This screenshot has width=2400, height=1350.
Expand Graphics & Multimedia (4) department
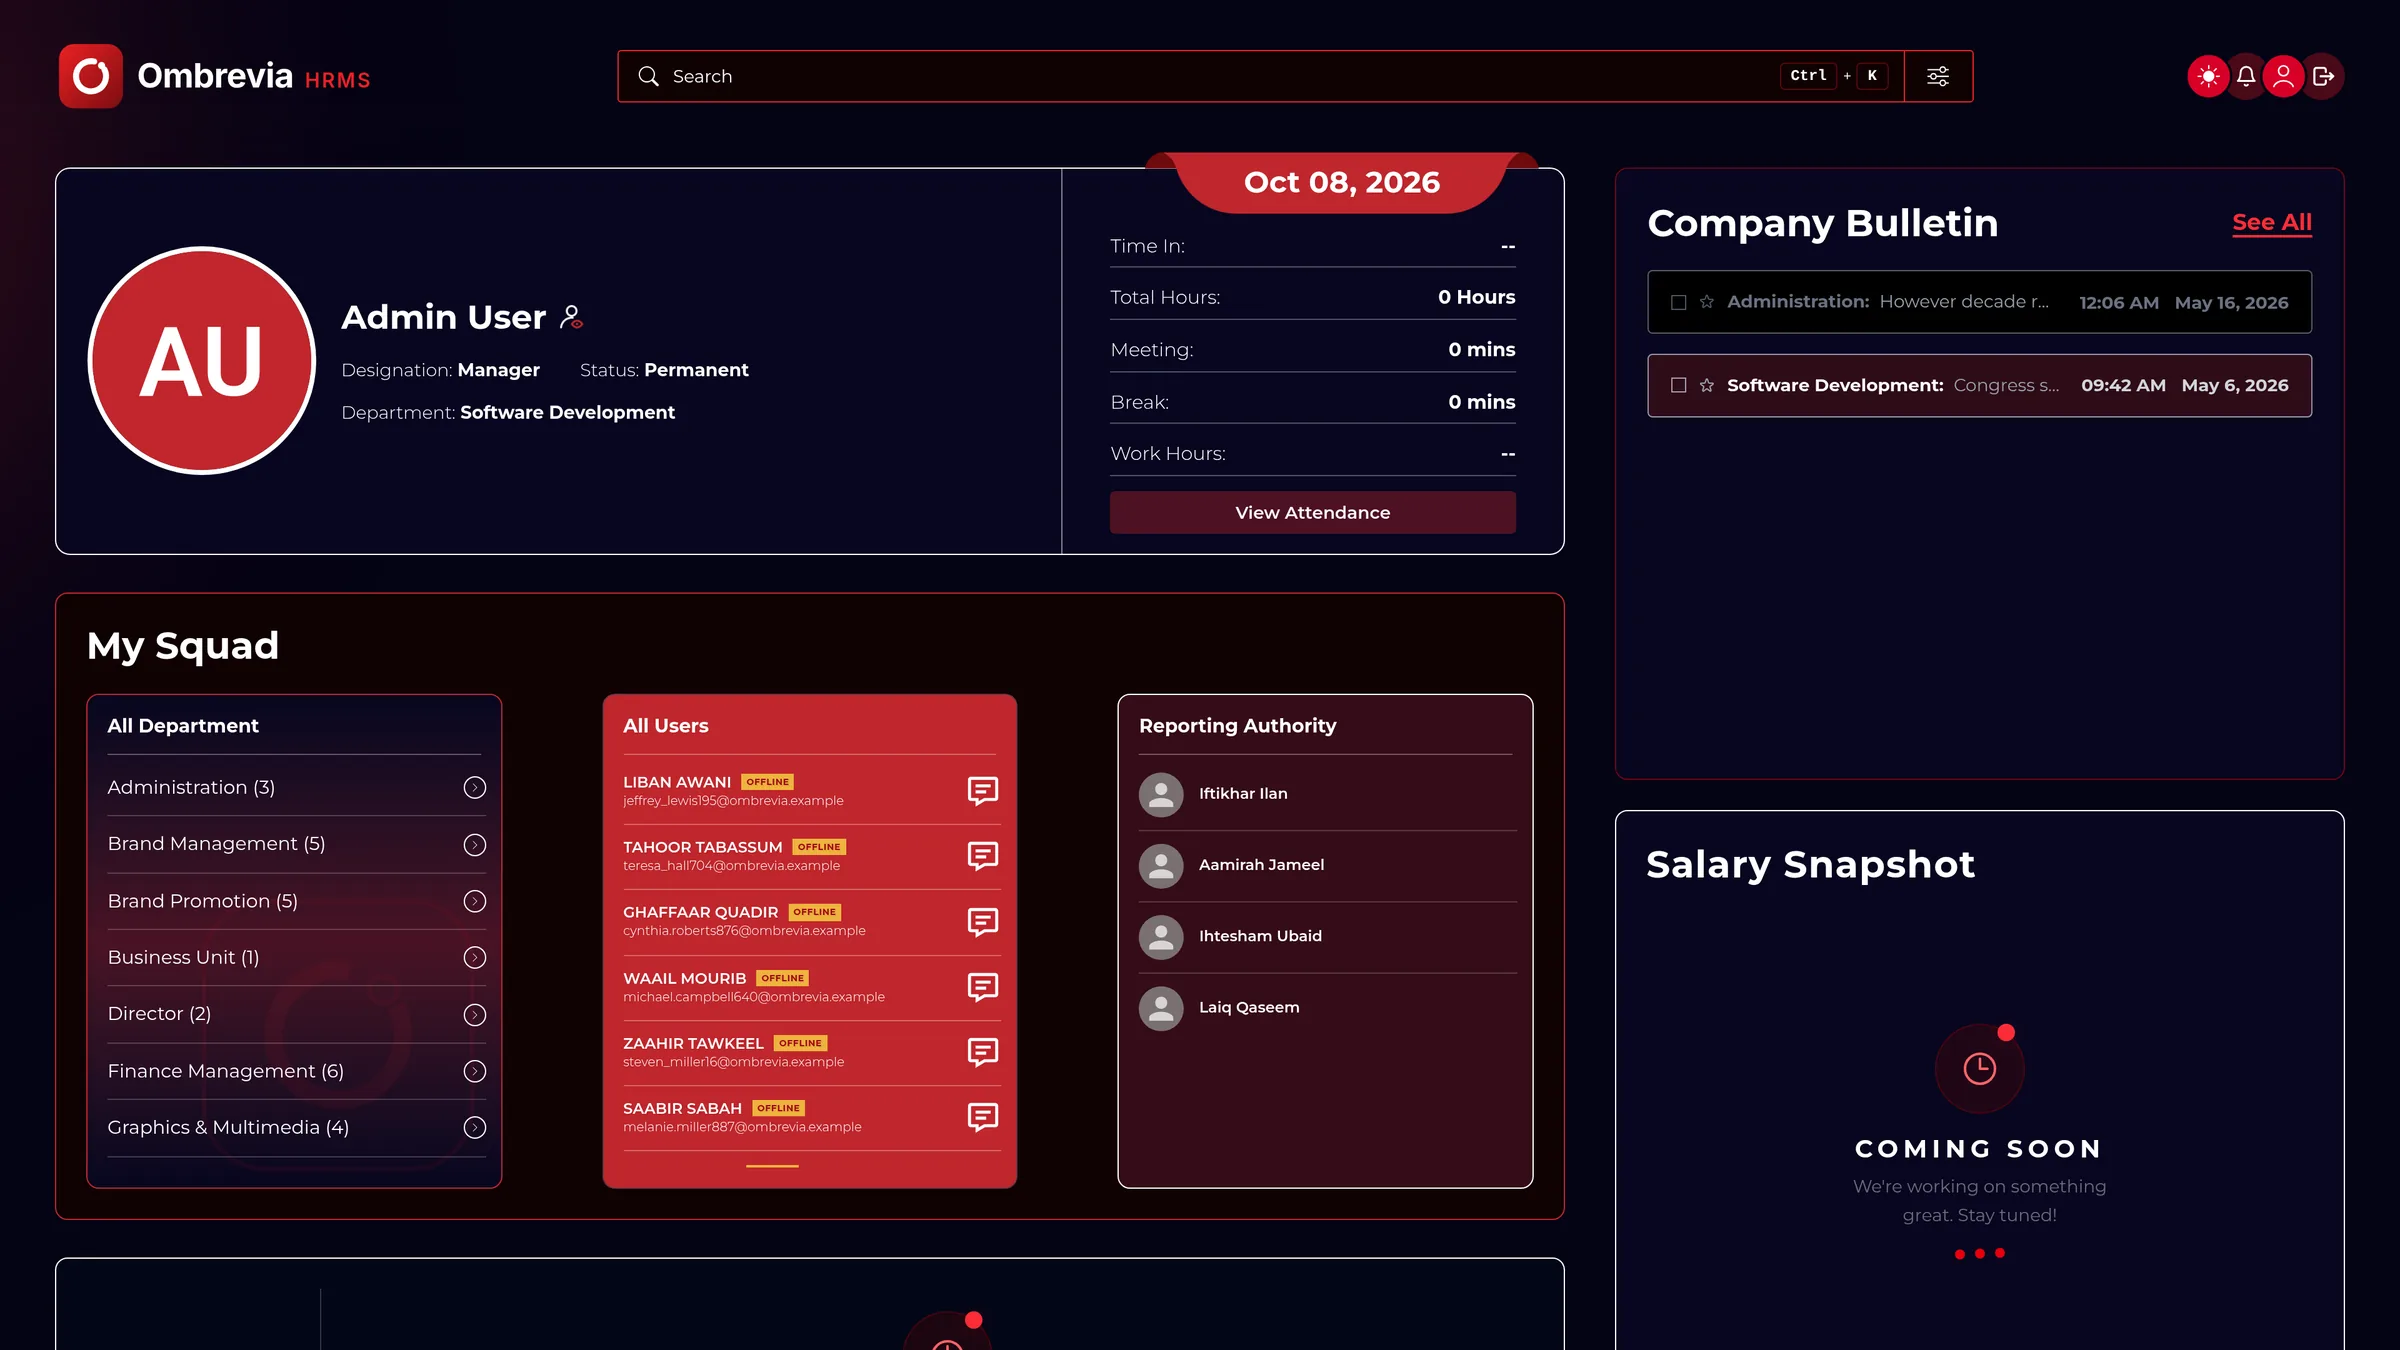(475, 1128)
